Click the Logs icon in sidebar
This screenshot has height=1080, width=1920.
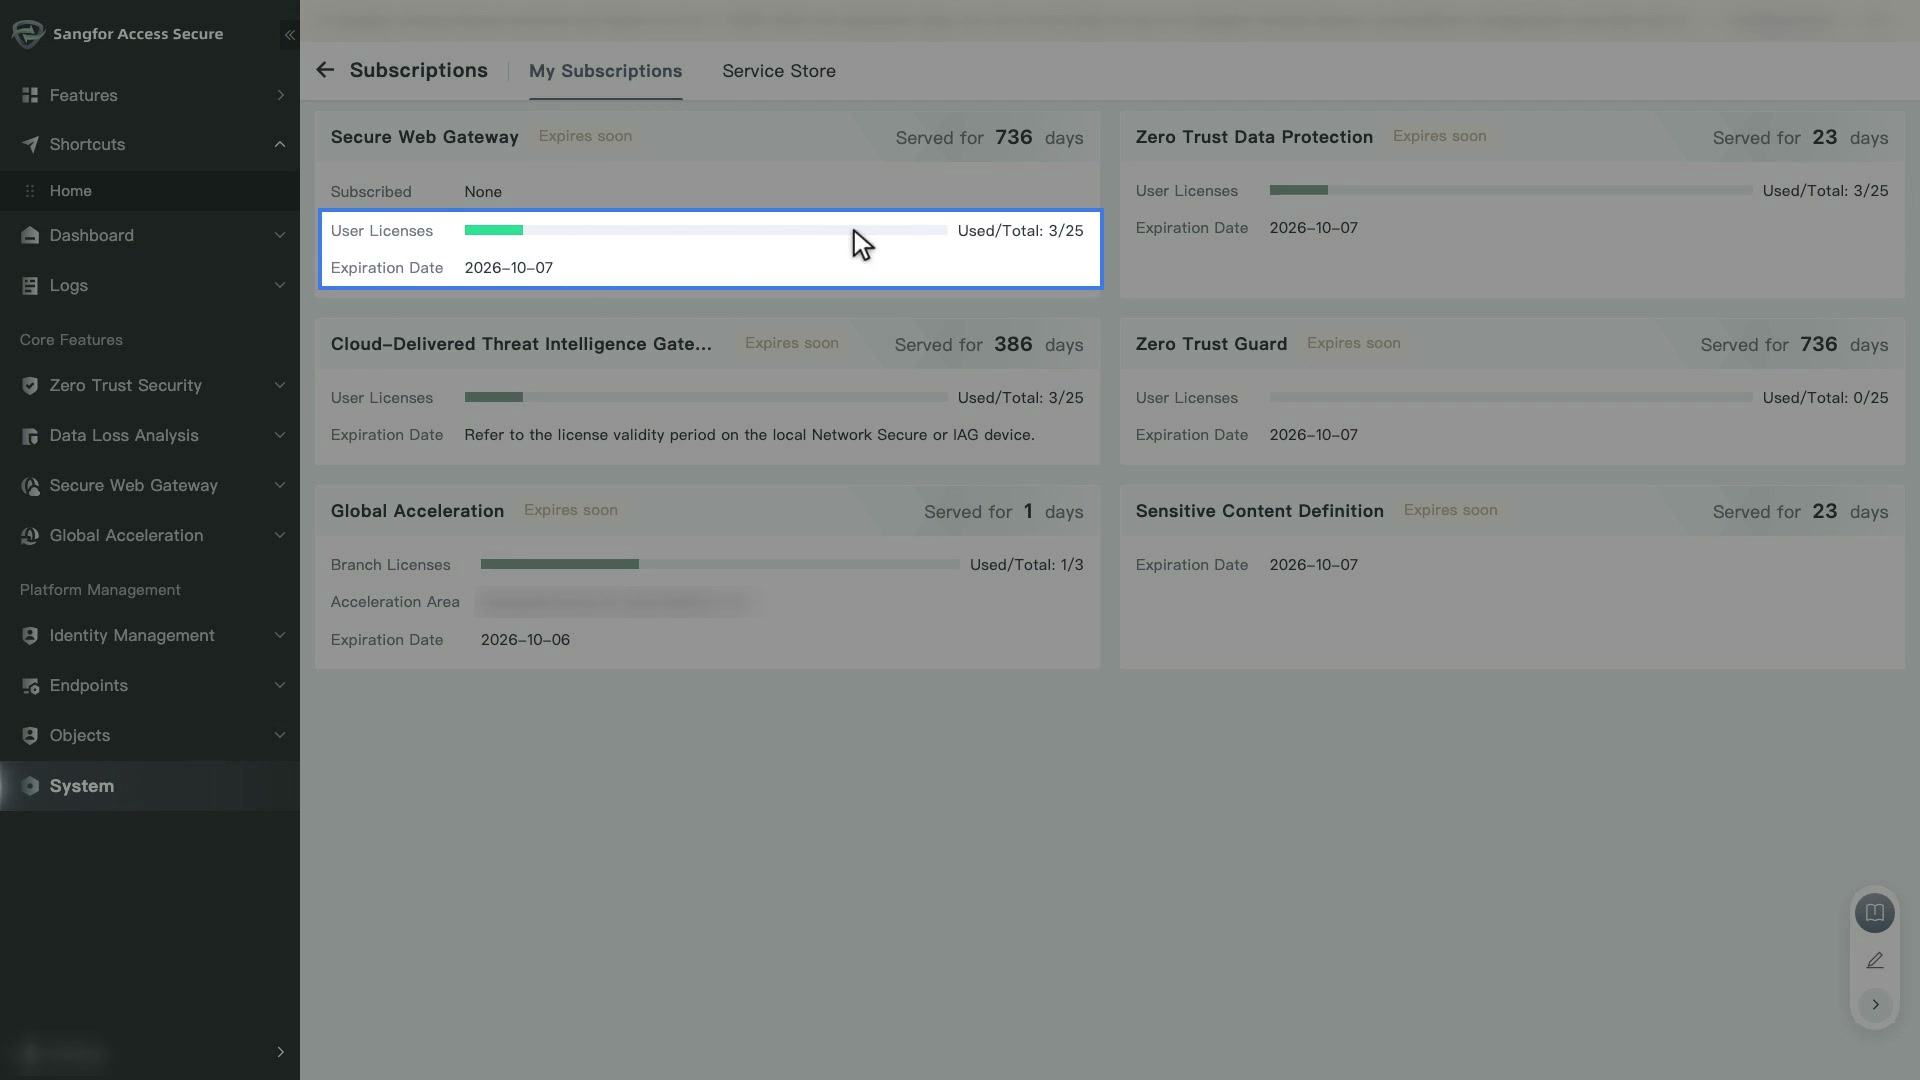coord(30,285)
